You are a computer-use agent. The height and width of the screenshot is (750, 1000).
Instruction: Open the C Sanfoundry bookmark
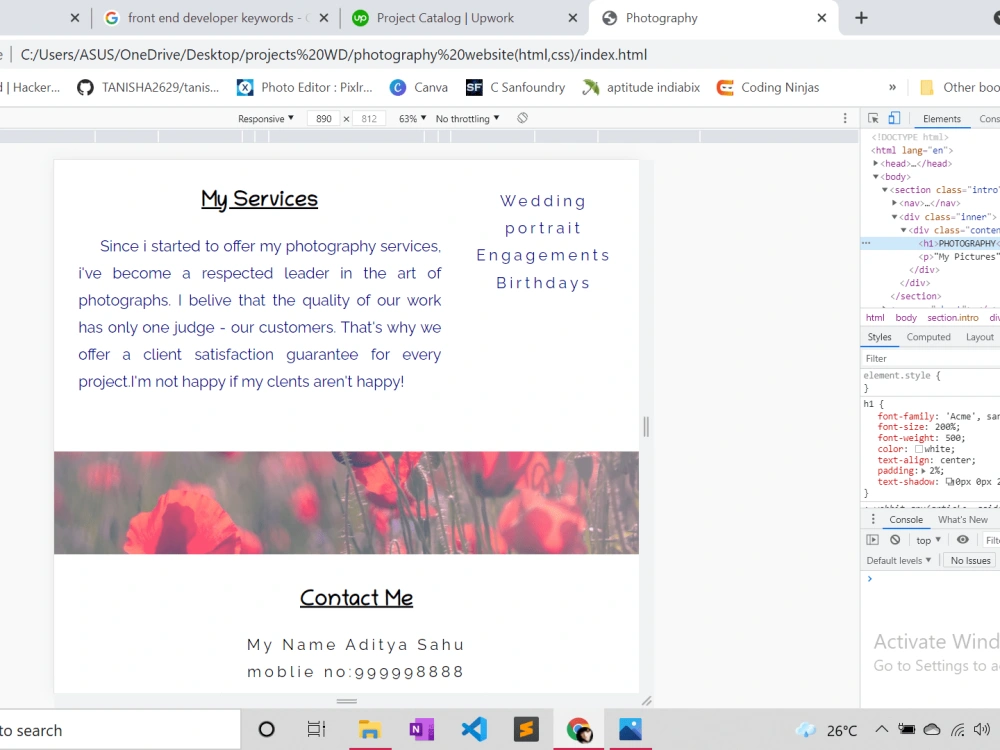coord(515,87)
